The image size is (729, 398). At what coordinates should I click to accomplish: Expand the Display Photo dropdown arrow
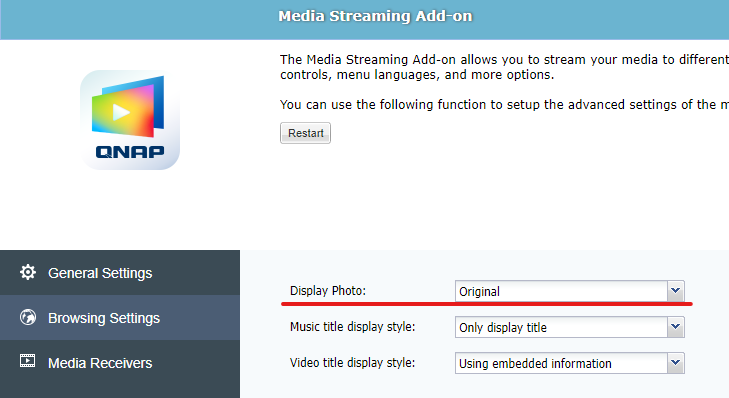[676, 291]
